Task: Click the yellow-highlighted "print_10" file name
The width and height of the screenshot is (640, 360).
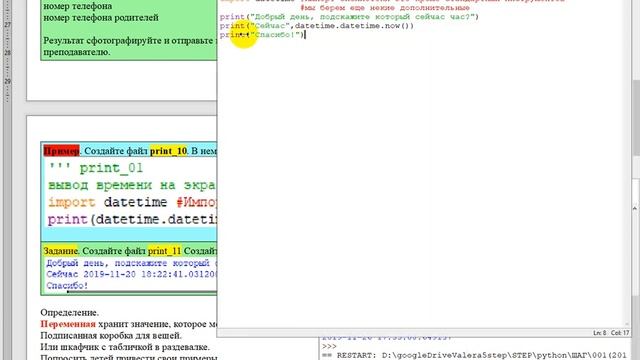Action: point(168,151)
